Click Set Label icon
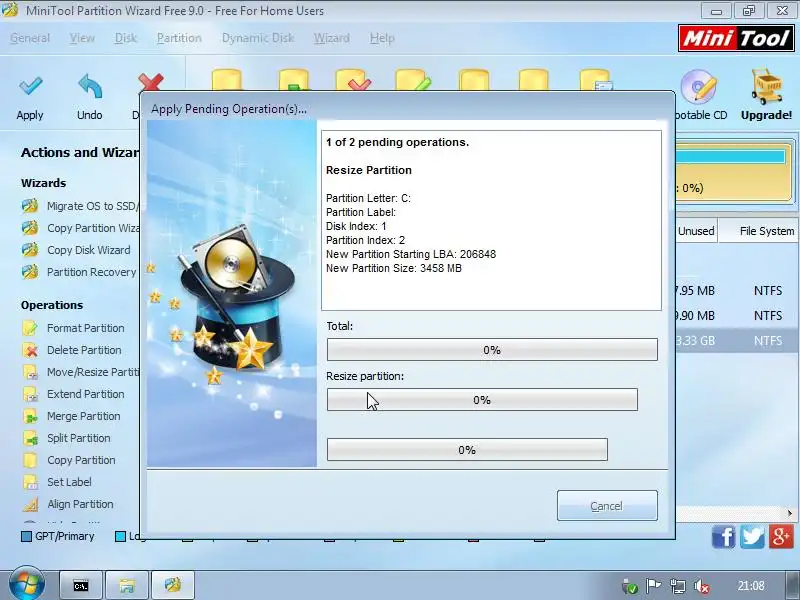800x600 pixels. click(x=30, y=482)
